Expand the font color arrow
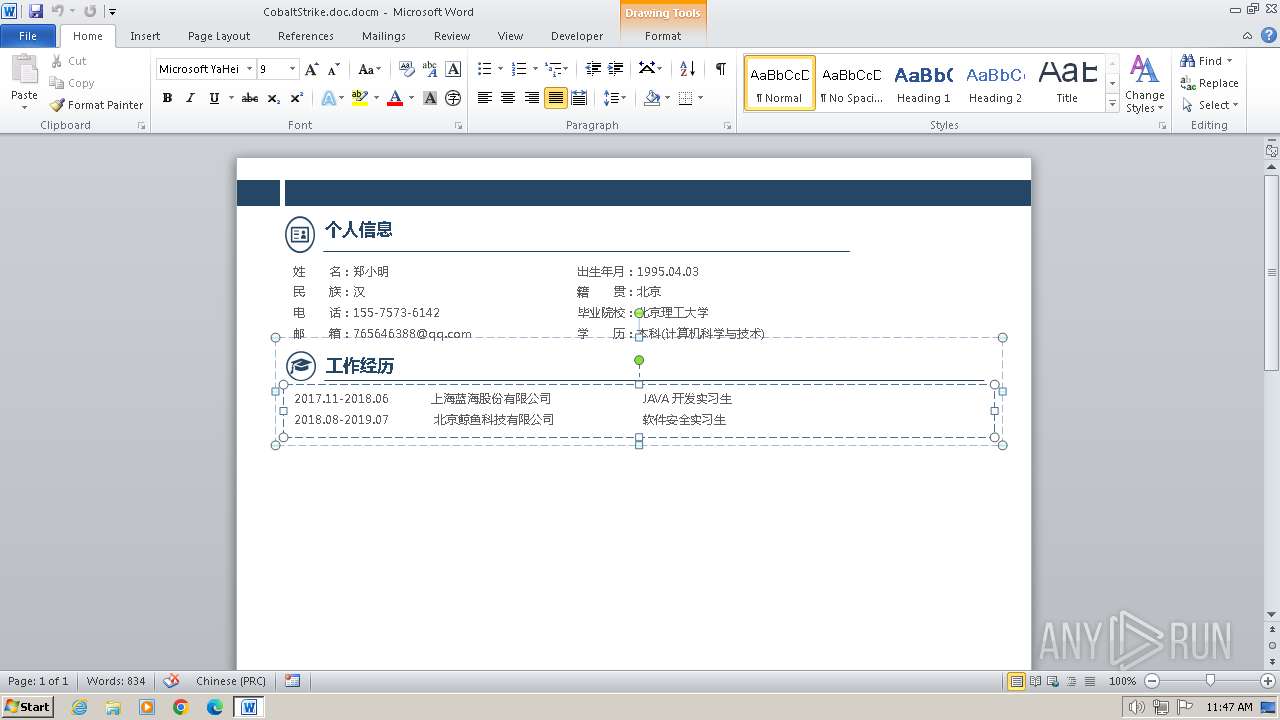The height and width of the screenshot is (720, 1280). (412, 98)
